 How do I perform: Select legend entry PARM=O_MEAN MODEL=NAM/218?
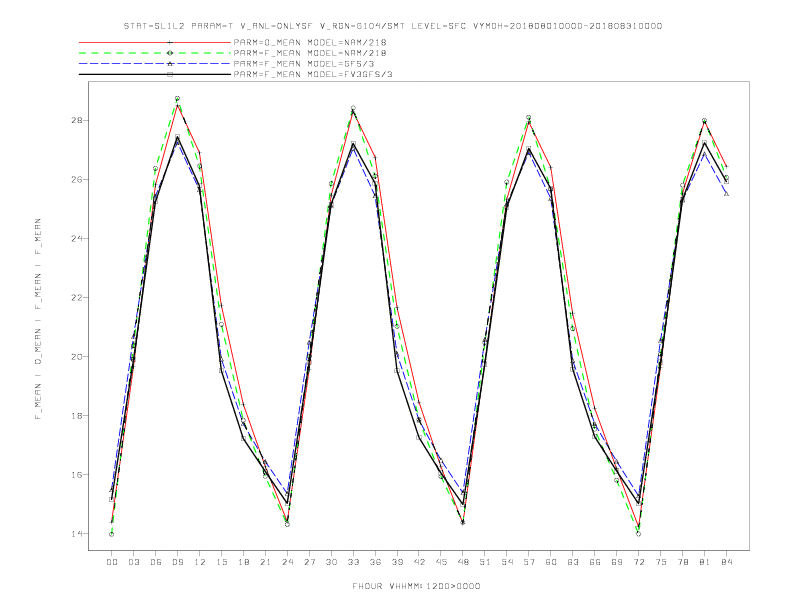click(x=310, y=42)
